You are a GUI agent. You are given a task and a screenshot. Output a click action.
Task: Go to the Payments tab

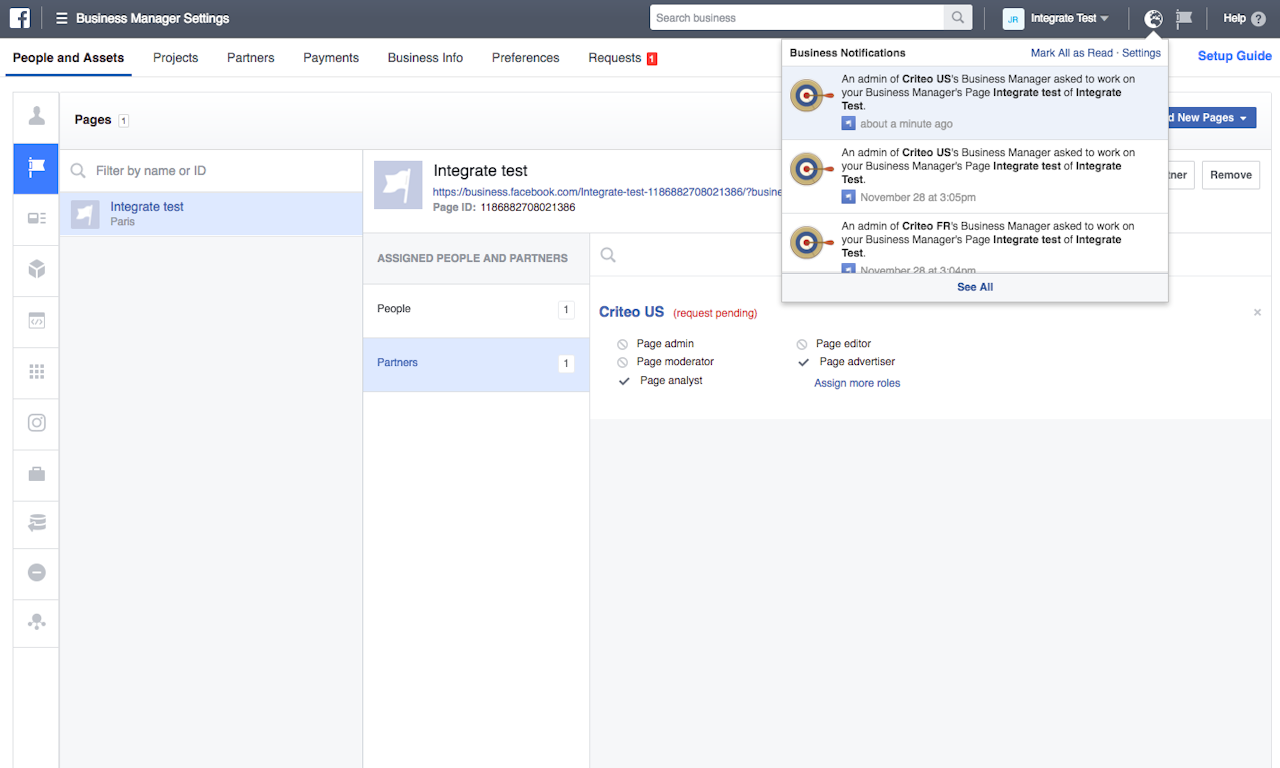331,58
